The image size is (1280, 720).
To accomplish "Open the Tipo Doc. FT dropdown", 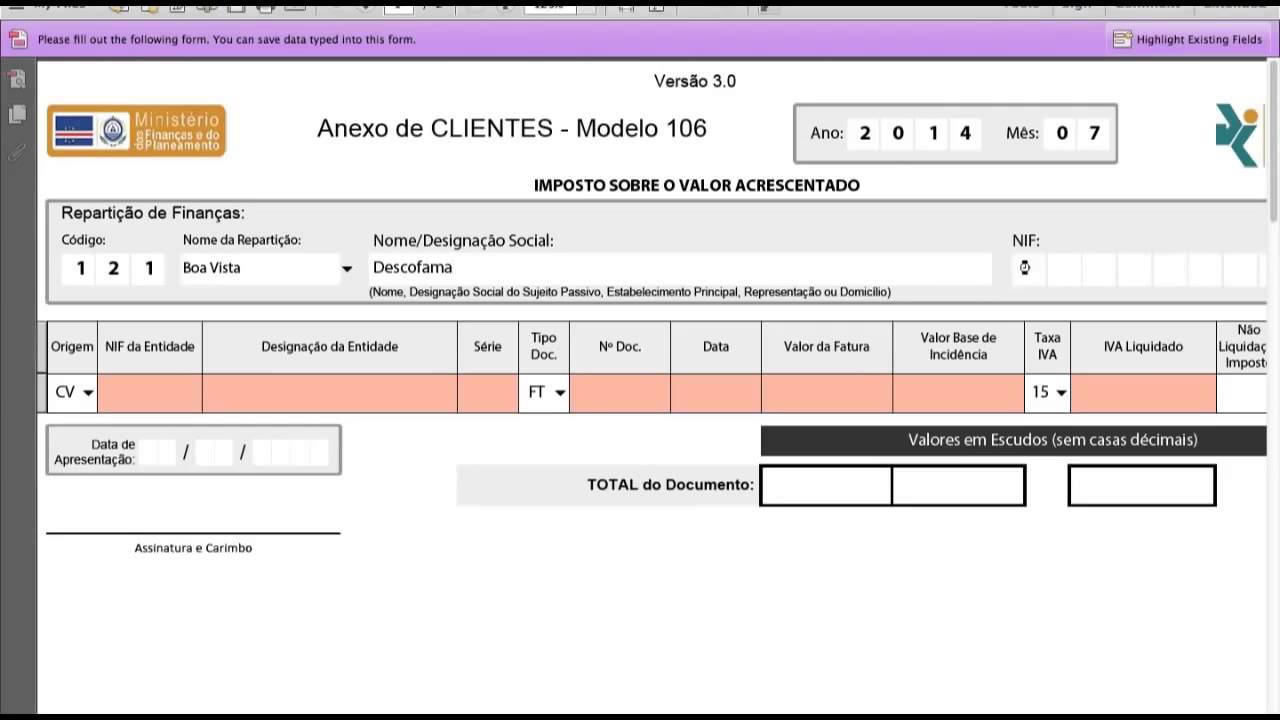I will click(x=559, y=393).
